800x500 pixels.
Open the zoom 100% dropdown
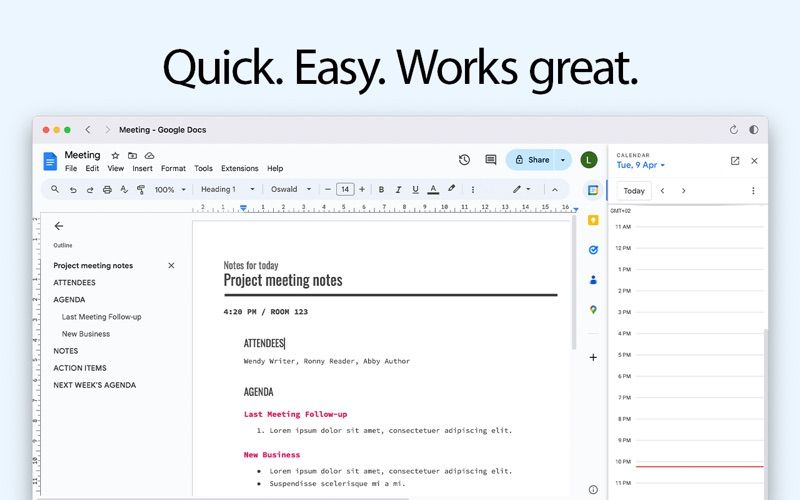pyautogui.click(x=170, y=190)
